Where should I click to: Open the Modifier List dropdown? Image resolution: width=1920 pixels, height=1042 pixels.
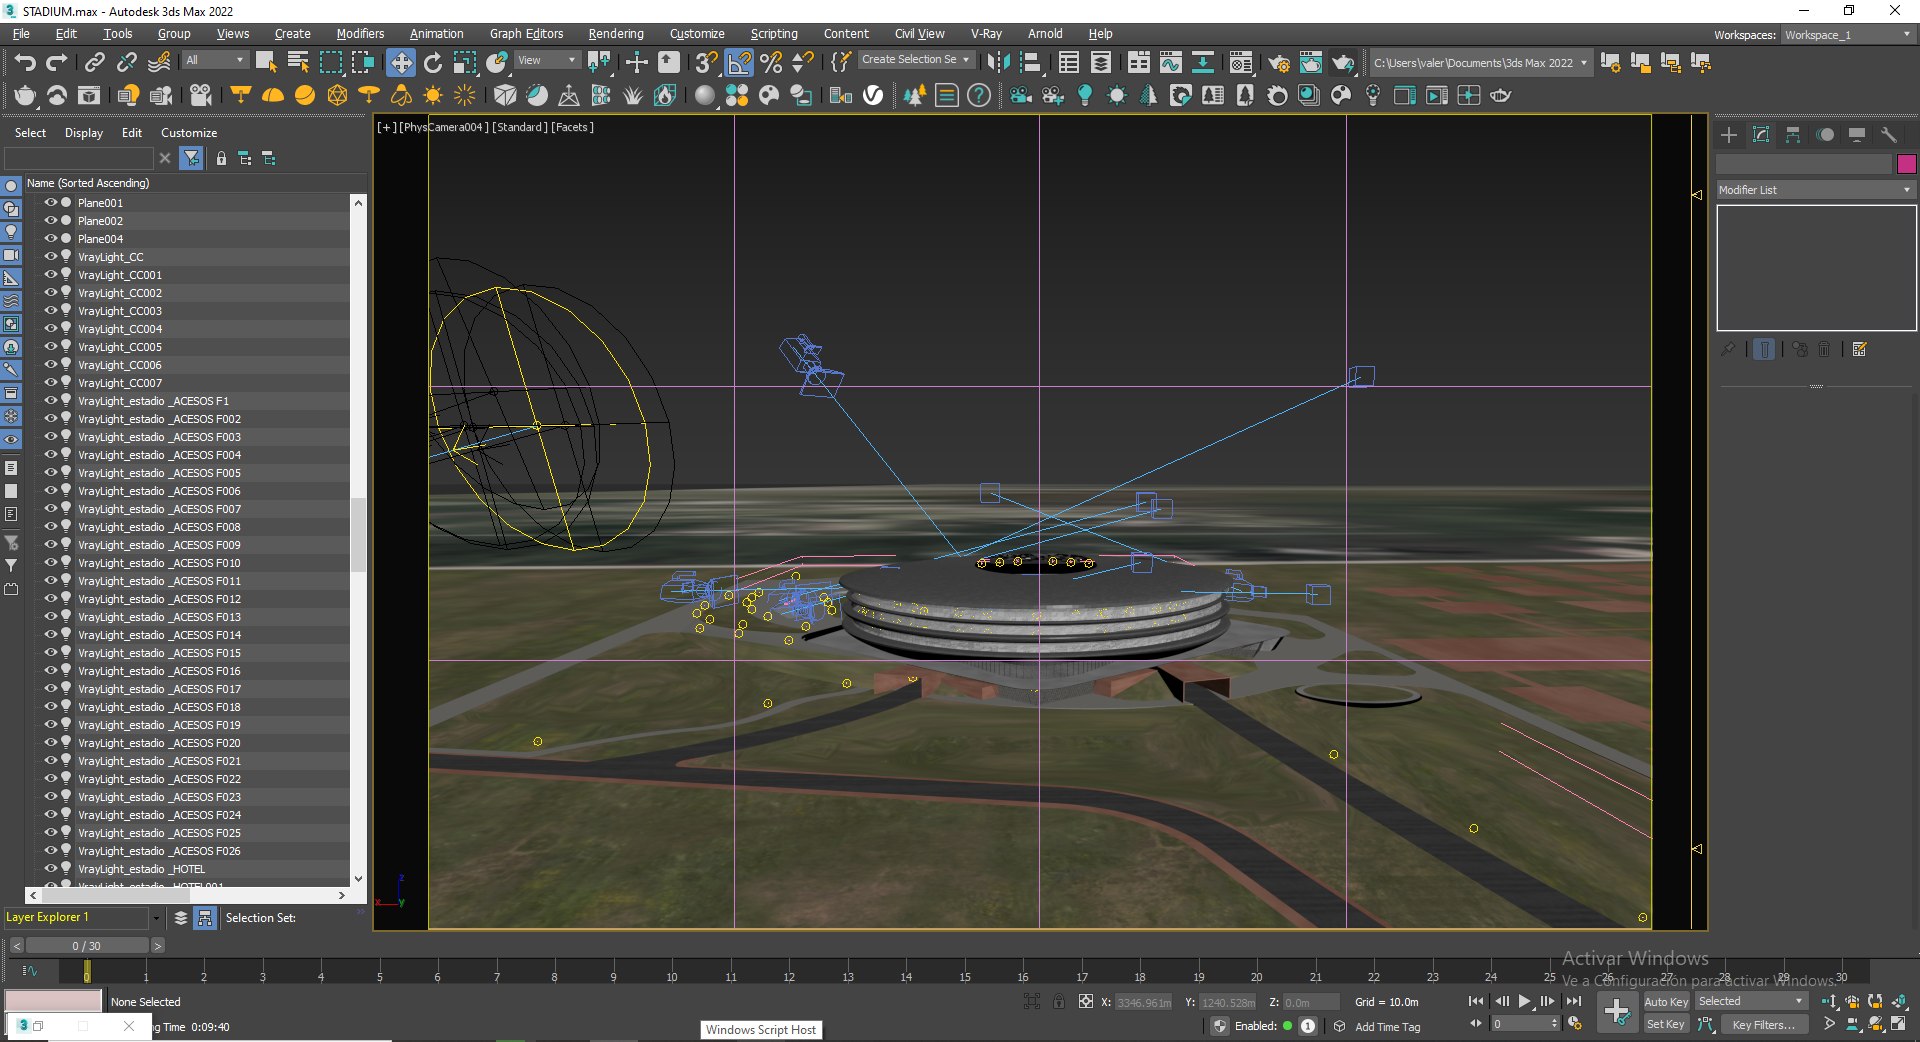tap(1815, 189)
